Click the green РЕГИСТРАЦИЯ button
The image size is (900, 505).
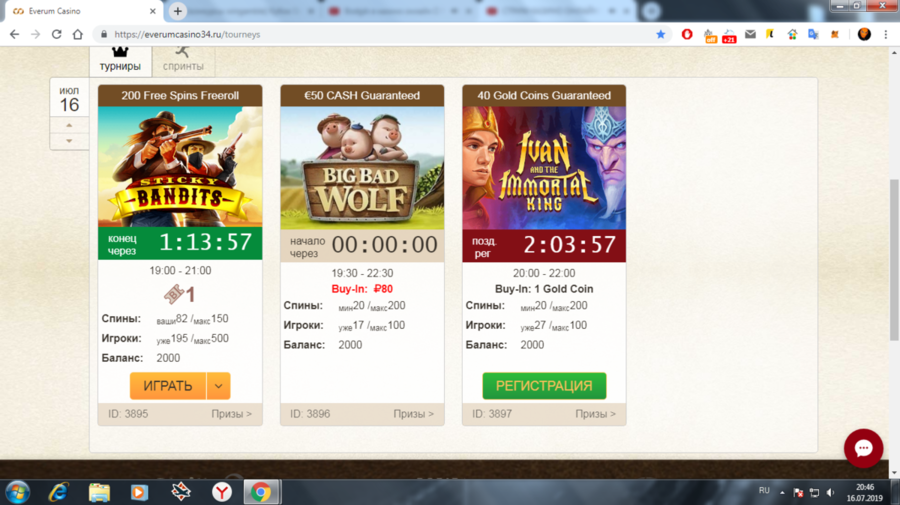(544, 386)
